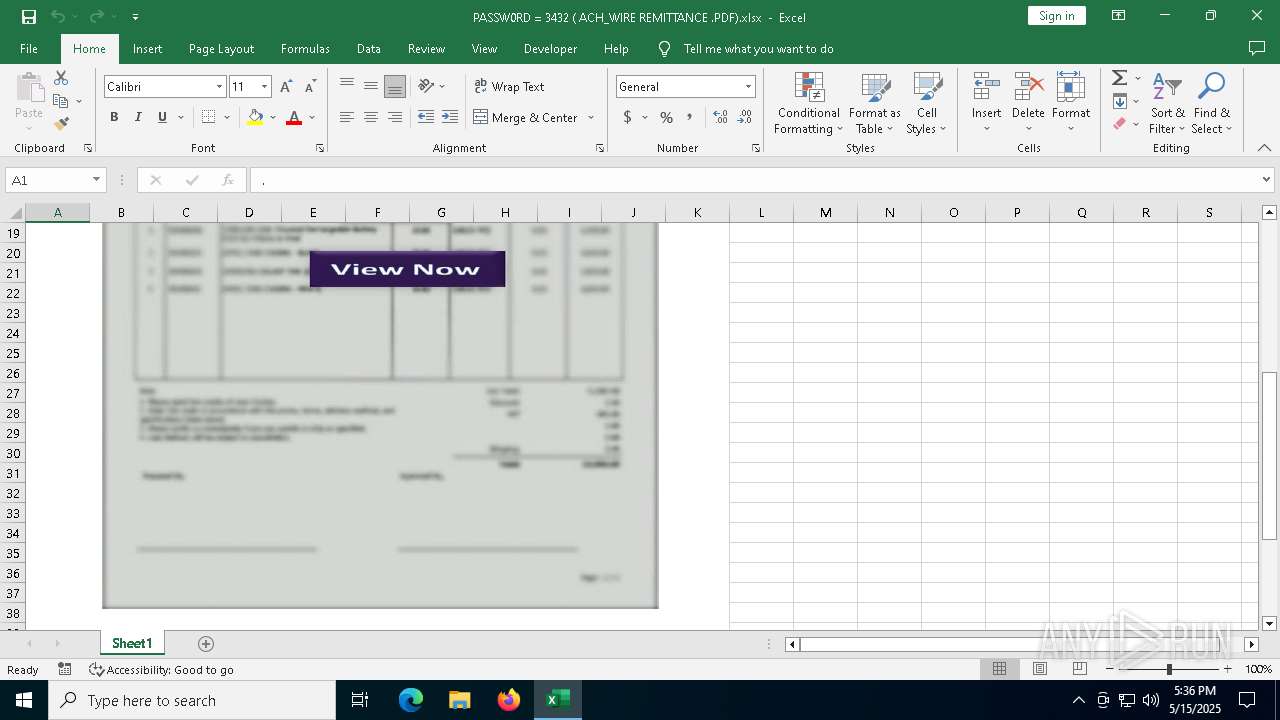Click Merge & Center
This screenshot has height=720, width=1280.
point(526,117)
